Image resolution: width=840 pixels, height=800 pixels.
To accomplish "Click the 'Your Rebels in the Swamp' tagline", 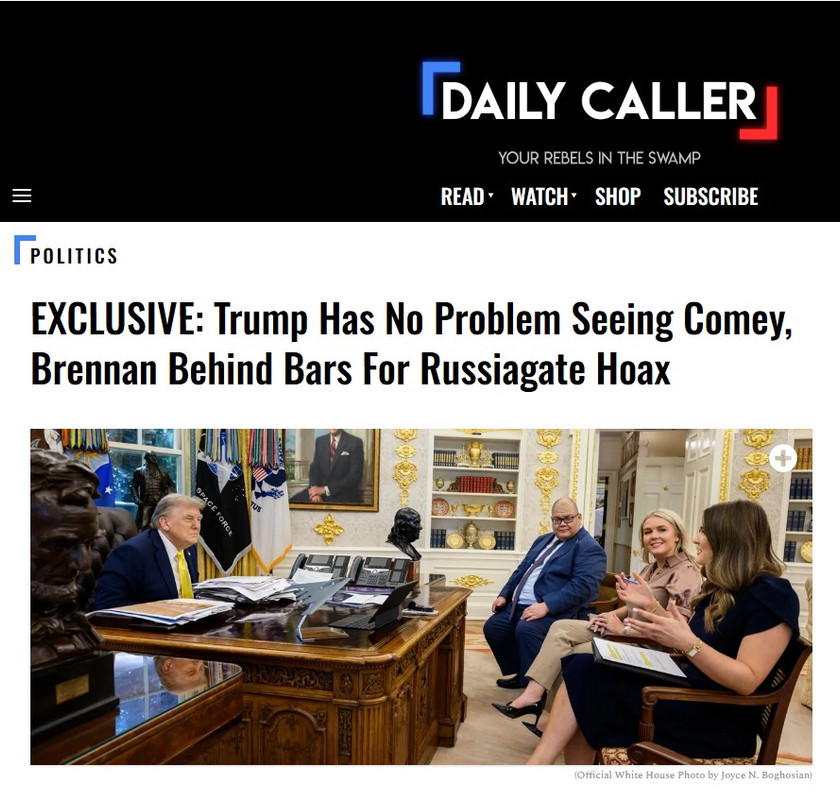I will (x=599, y=158).
